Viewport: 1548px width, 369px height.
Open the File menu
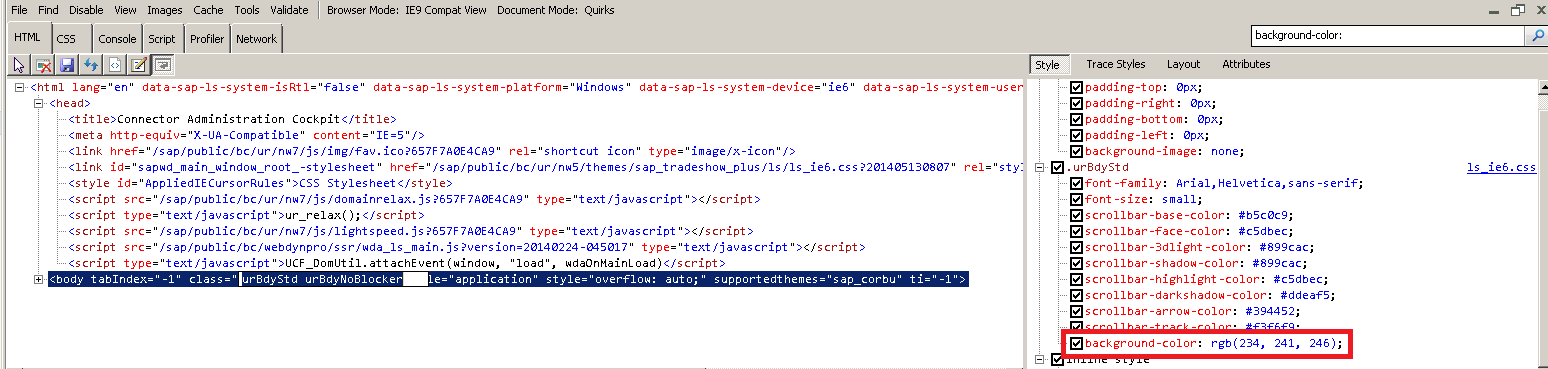pyautogui.click(x=19, y=10)
